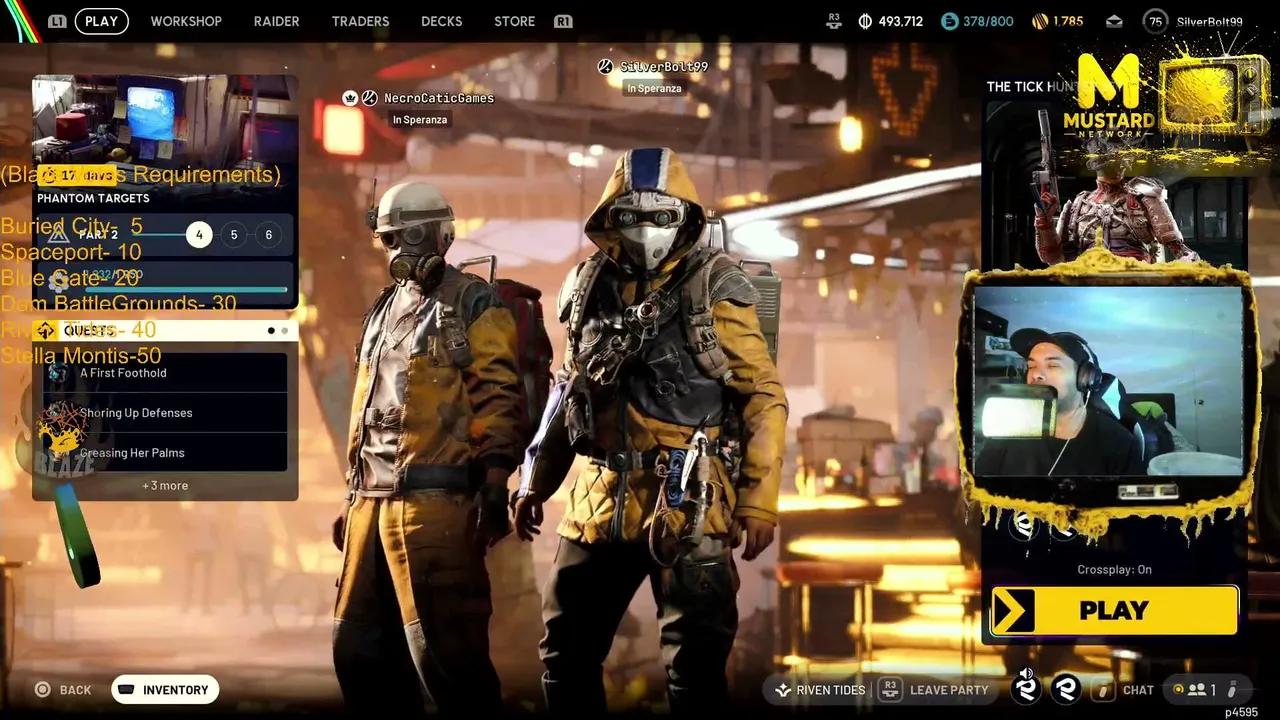Click the circular emblem icon left of Chat
This screenshot has height=720, width=1280.
point(1066,688)
